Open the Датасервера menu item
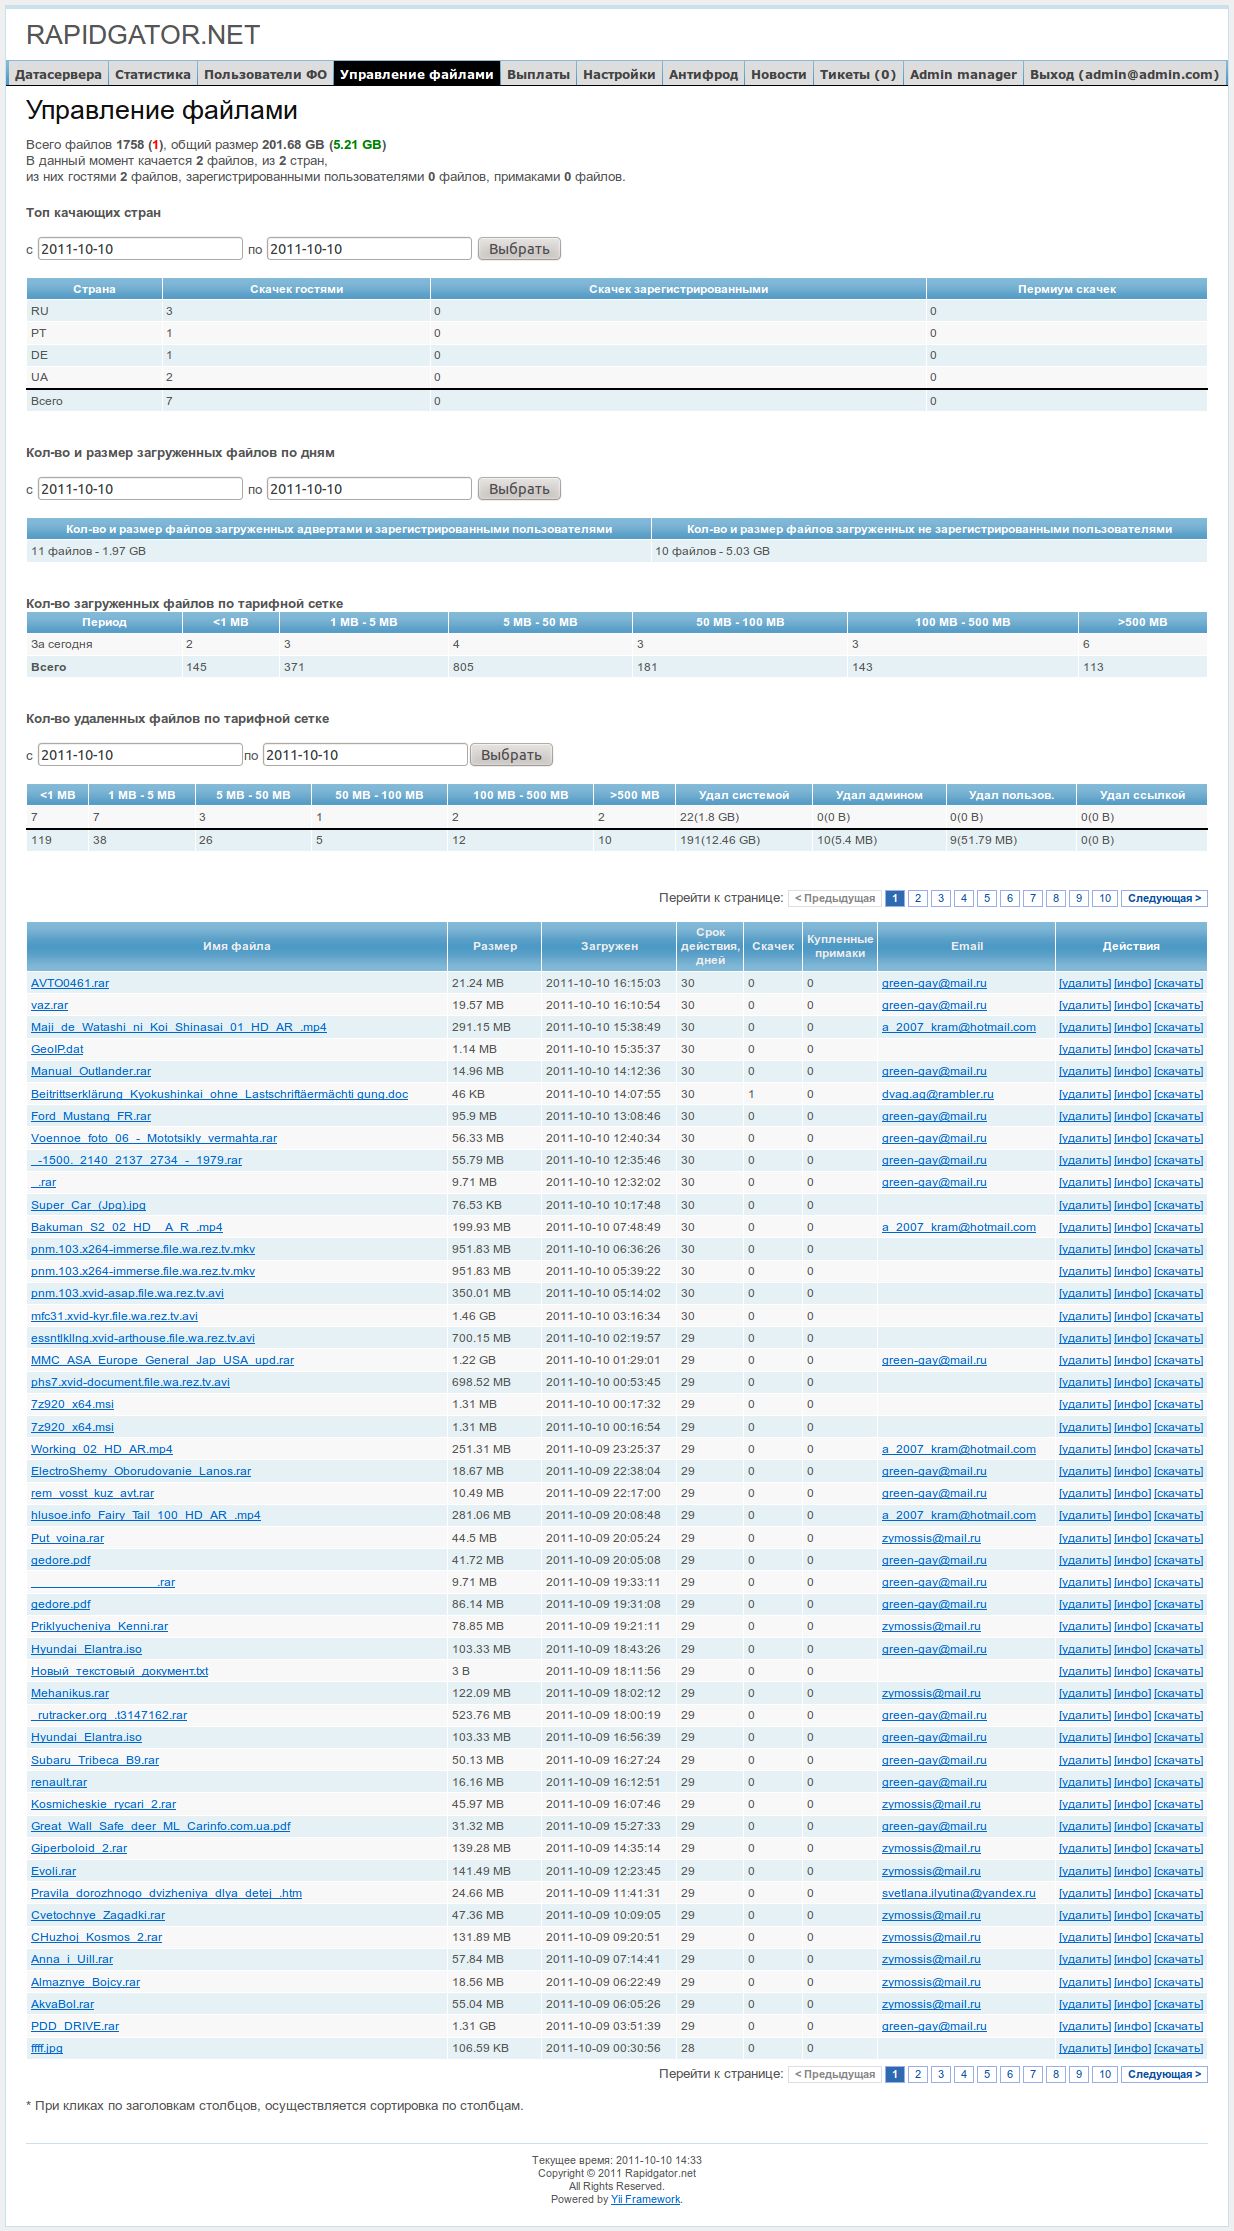Image resolution: width=1234 pixels, height=2231 pixels. (x=58, y=74)
